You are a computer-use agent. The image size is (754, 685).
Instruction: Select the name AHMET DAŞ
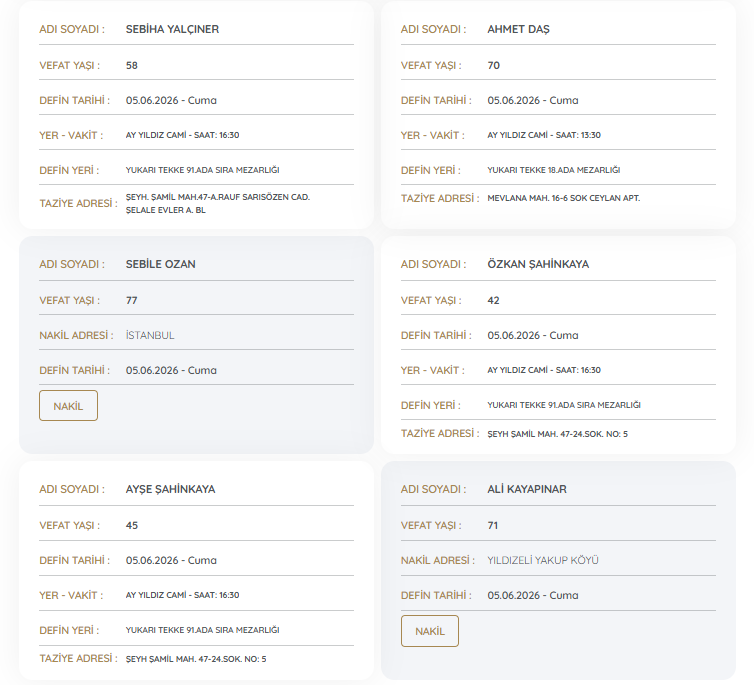[x=518, y=29]
